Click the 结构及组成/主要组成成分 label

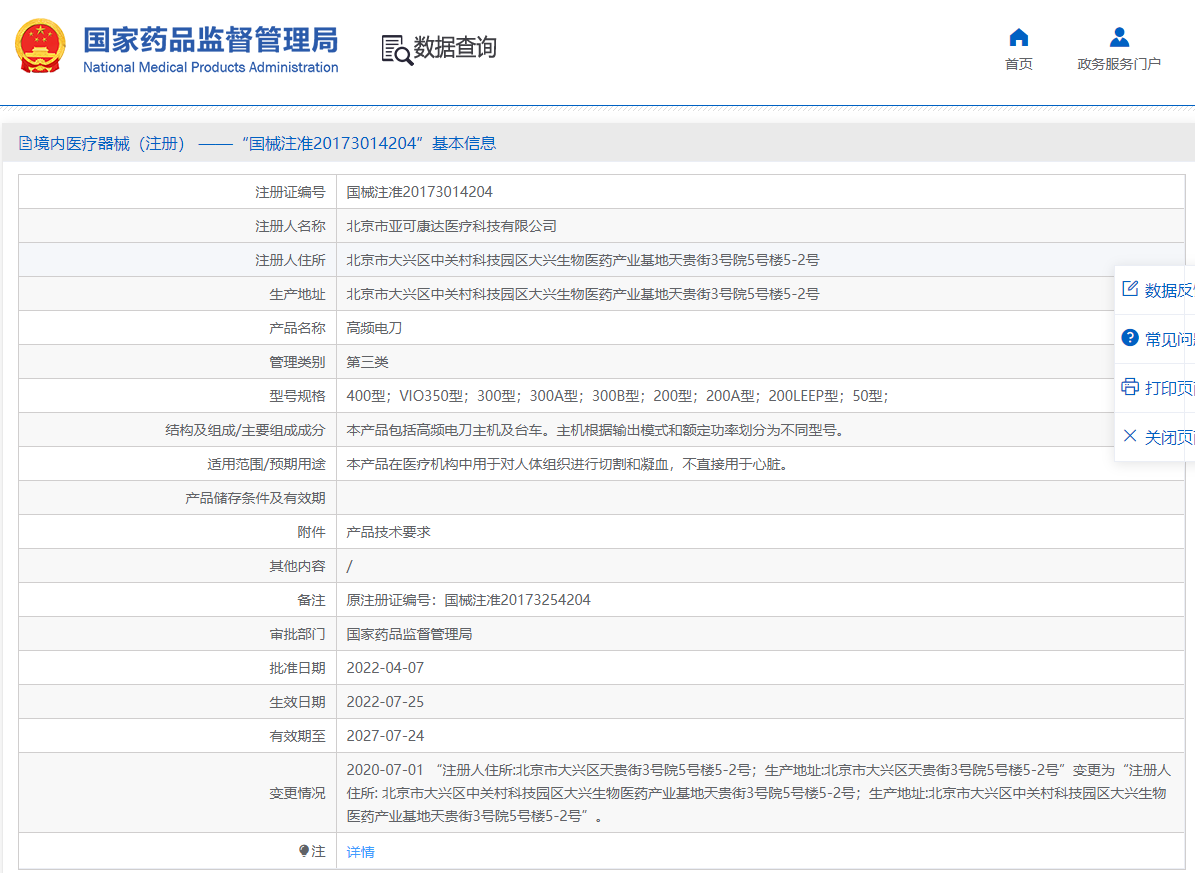[x=245, y=430]
